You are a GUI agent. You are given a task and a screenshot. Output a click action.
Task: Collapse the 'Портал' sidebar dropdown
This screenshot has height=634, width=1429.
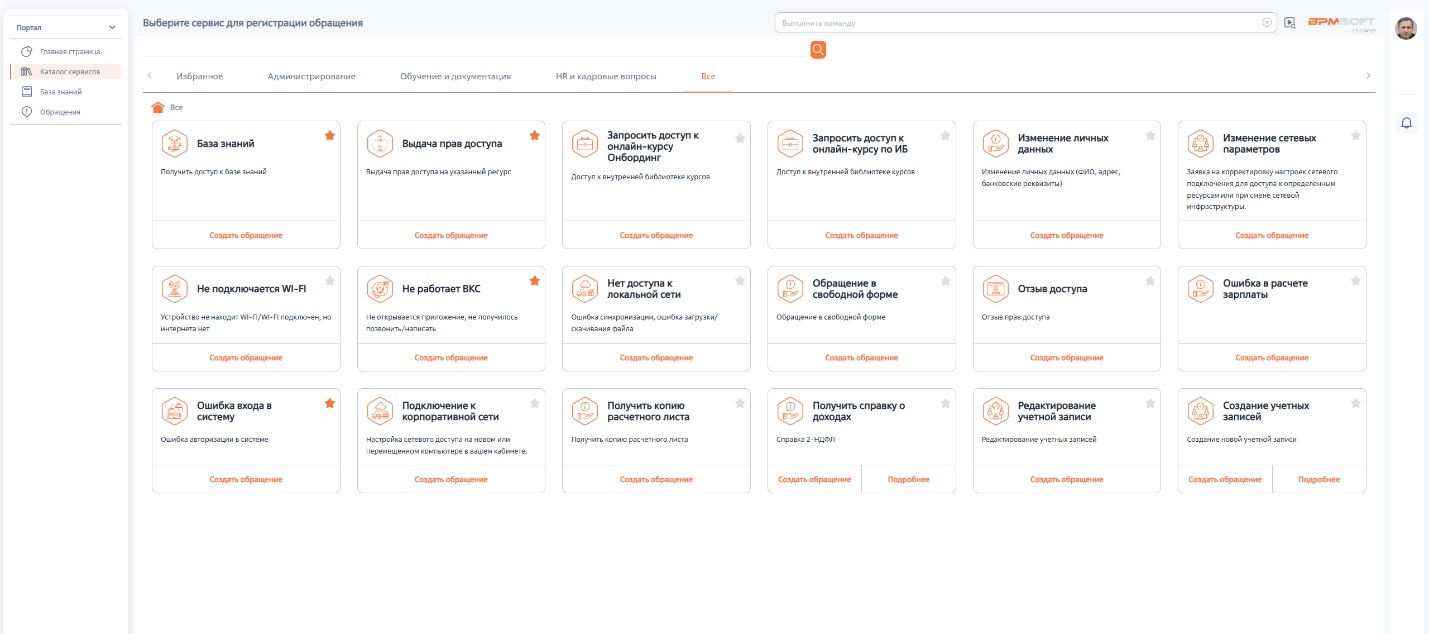point(112,28)
